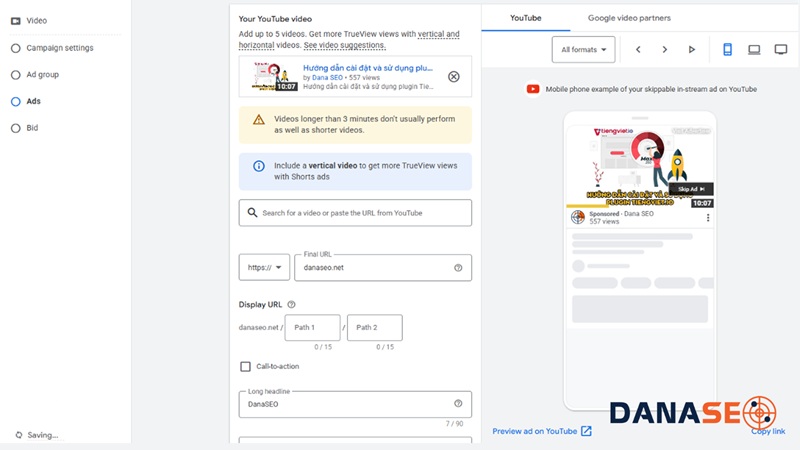Go to Bid section
800x450 pixels.
(x=32, y=128)
